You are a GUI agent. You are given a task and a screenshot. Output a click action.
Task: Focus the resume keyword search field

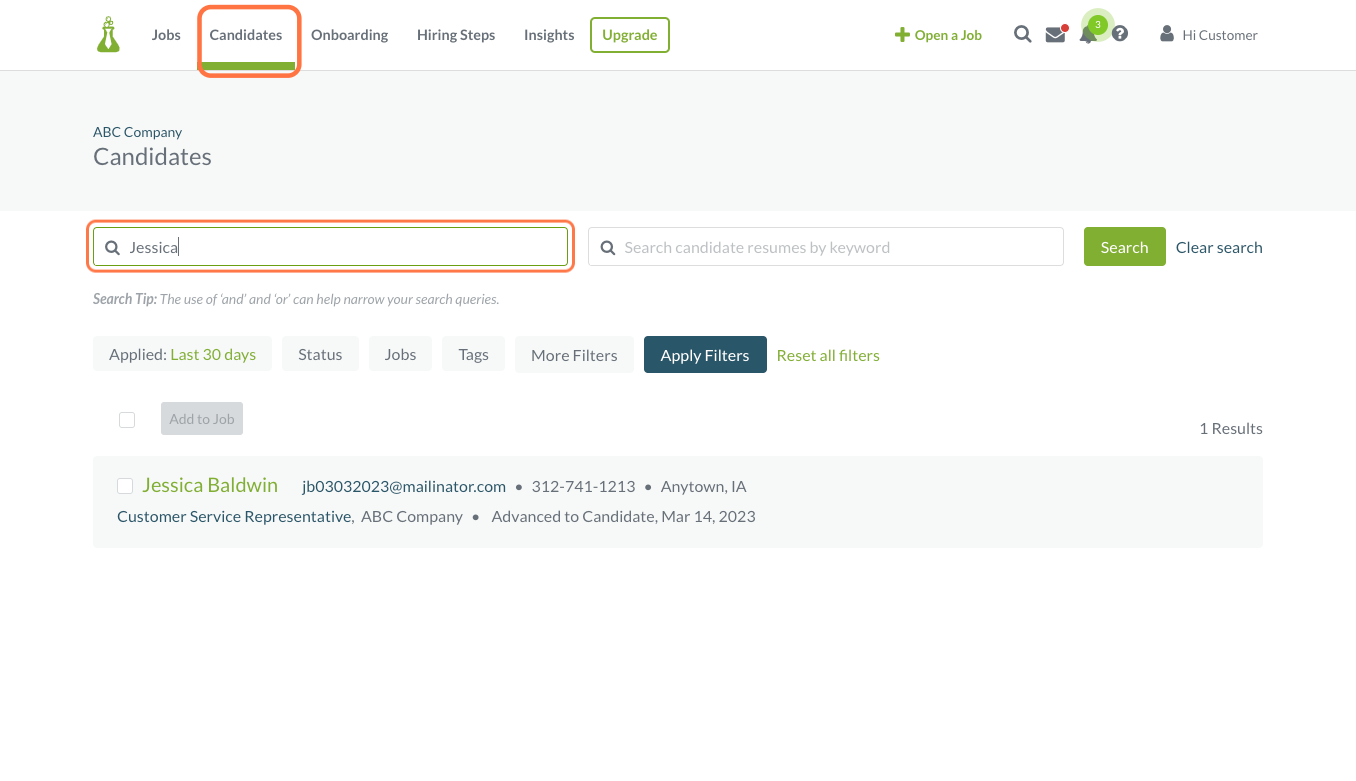tap(825, 247)
